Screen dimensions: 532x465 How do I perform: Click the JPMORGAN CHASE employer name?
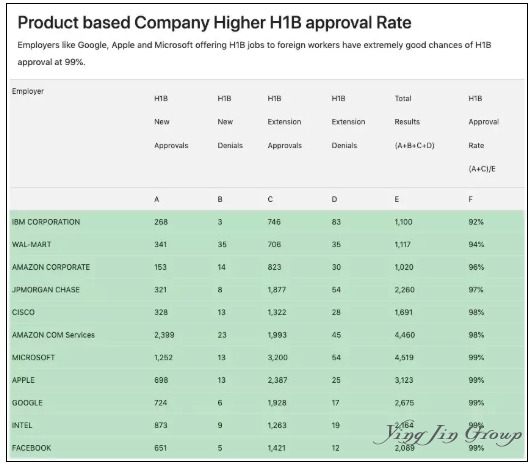click(46, 290)
